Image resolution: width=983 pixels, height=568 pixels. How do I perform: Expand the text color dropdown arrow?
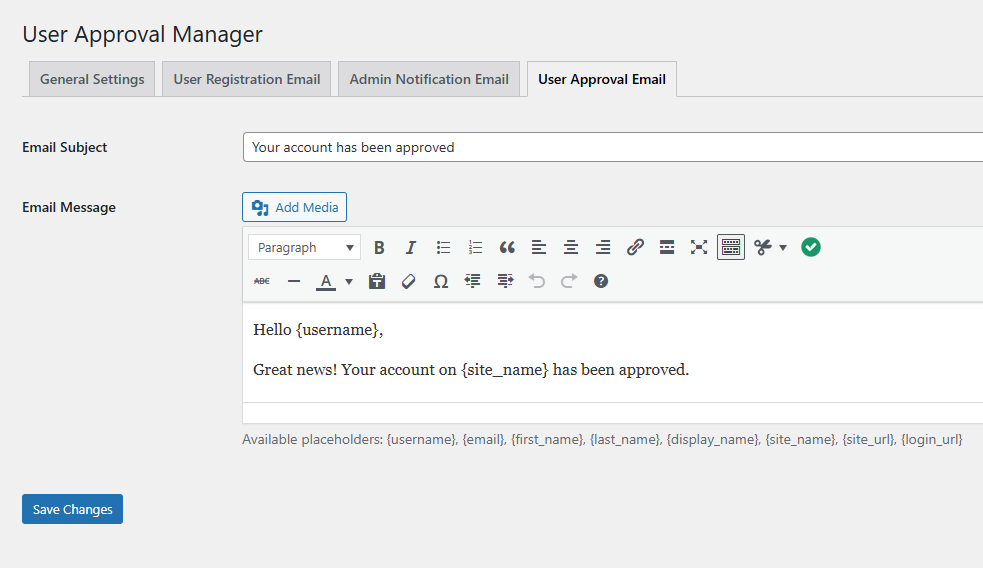click(349, 281)
